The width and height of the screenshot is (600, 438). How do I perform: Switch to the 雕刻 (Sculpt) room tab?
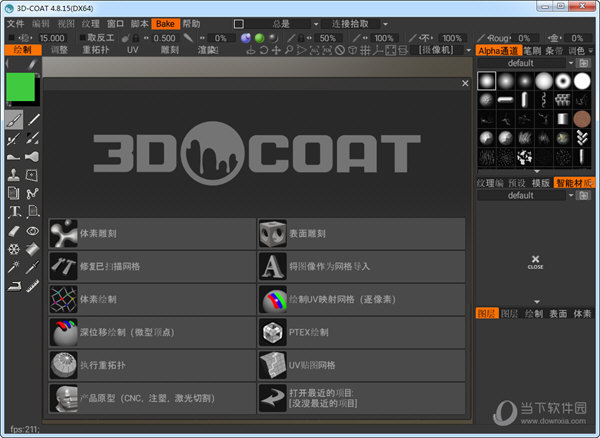170,50
